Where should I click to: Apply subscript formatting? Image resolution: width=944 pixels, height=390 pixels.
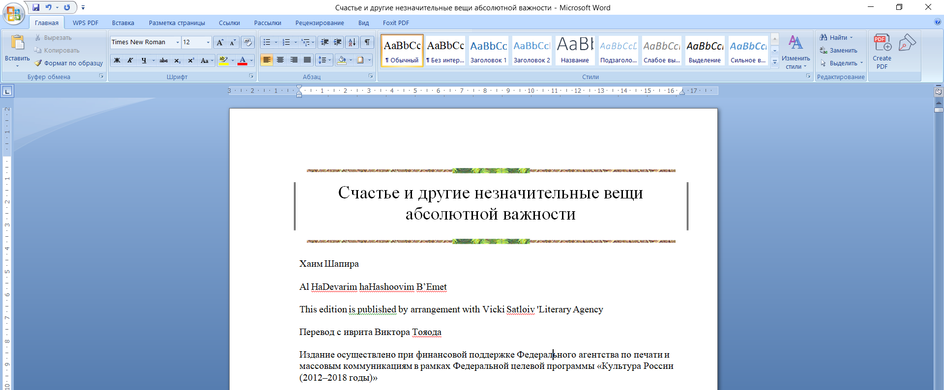pyautogui.click(x=177, y=60)
